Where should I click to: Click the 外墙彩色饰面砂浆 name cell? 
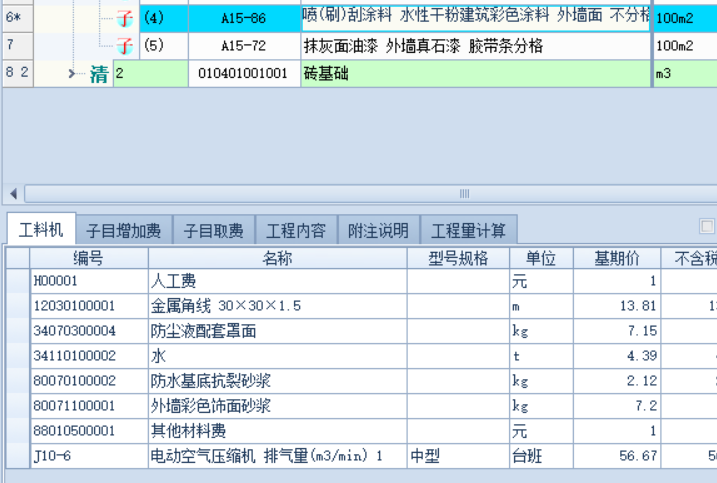(x=278, y=406)
